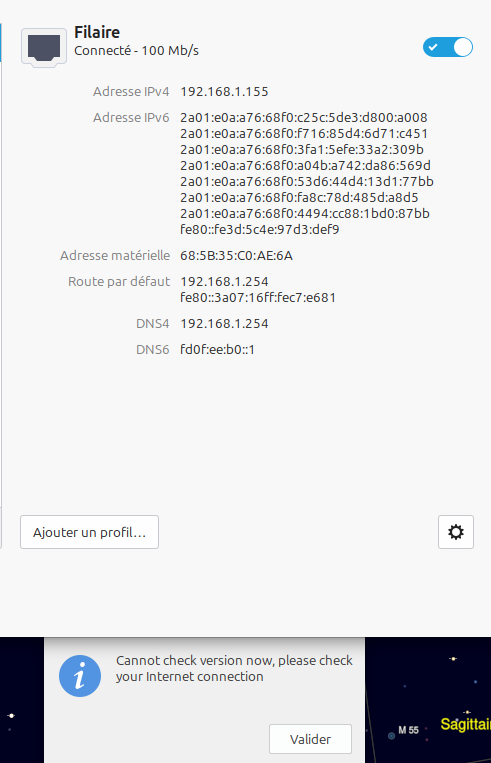Click the Filaire connection title
The image size is (491, 763).
coord(97,32)
